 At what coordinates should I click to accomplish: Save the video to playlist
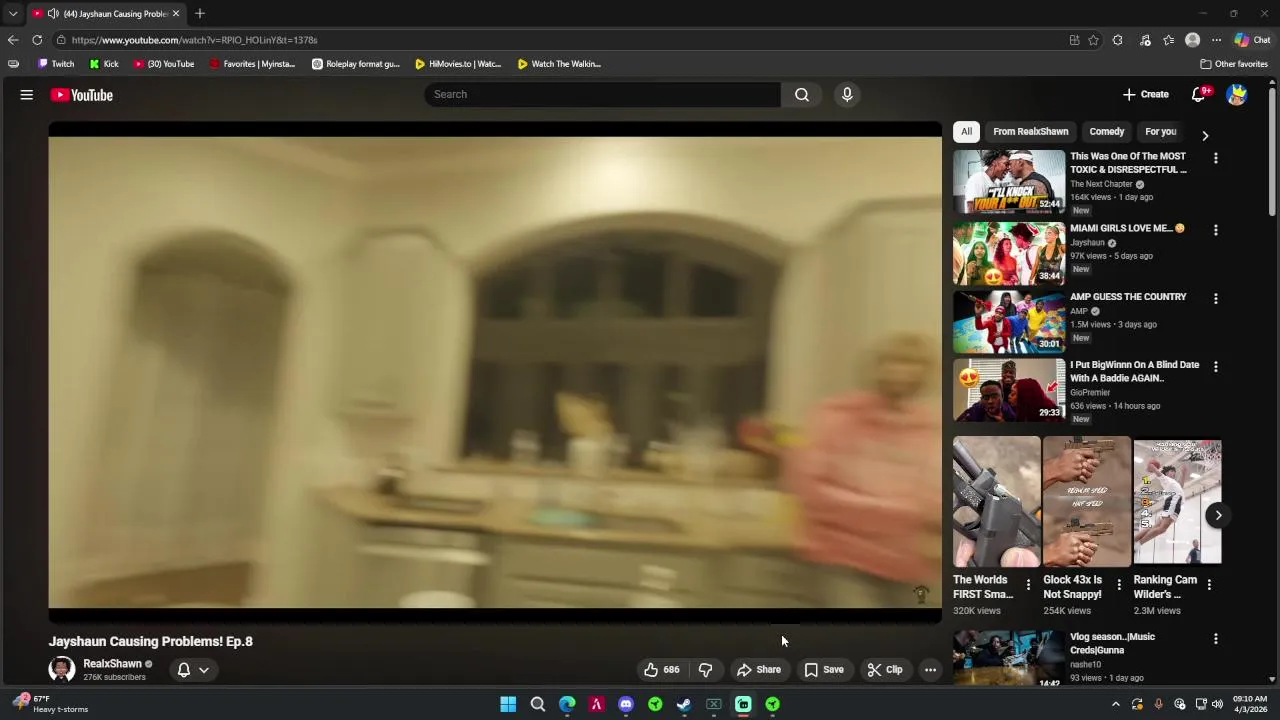pyautogui.click(x=824, y=670)
